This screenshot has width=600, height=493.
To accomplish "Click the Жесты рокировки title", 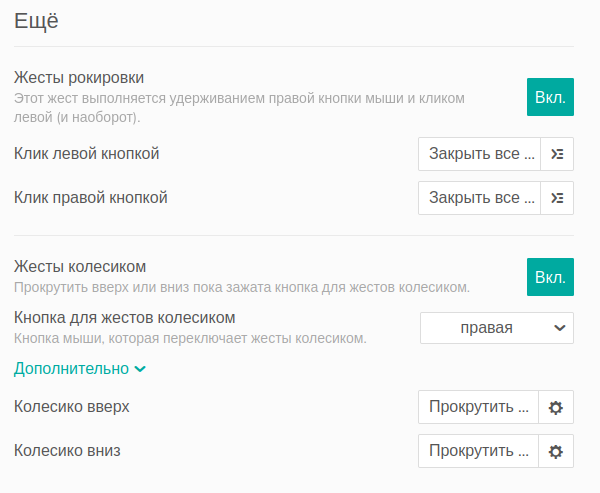I will click(79, 78).
